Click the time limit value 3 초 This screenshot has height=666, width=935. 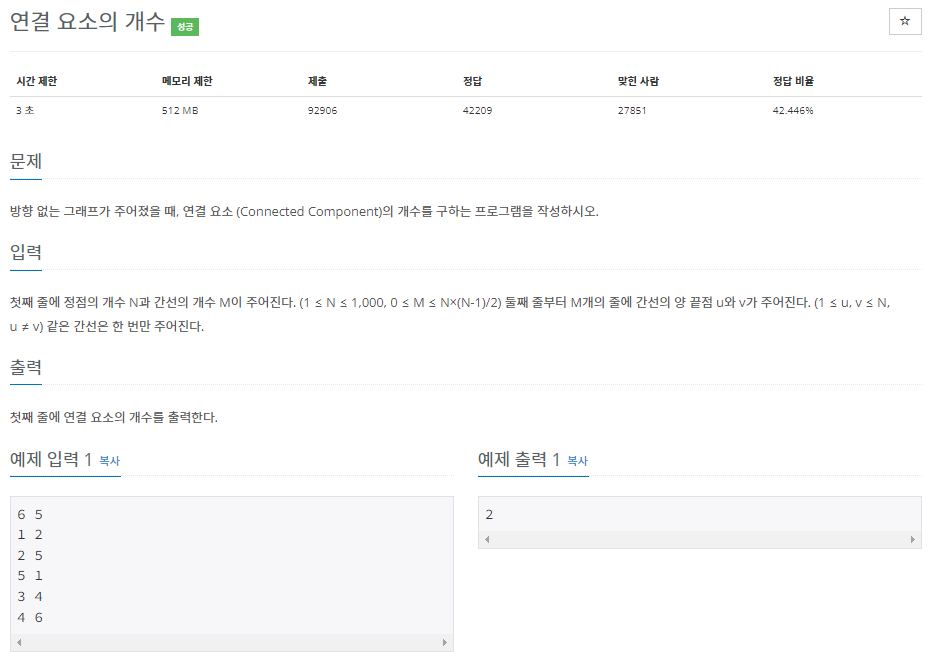[25, 110]
